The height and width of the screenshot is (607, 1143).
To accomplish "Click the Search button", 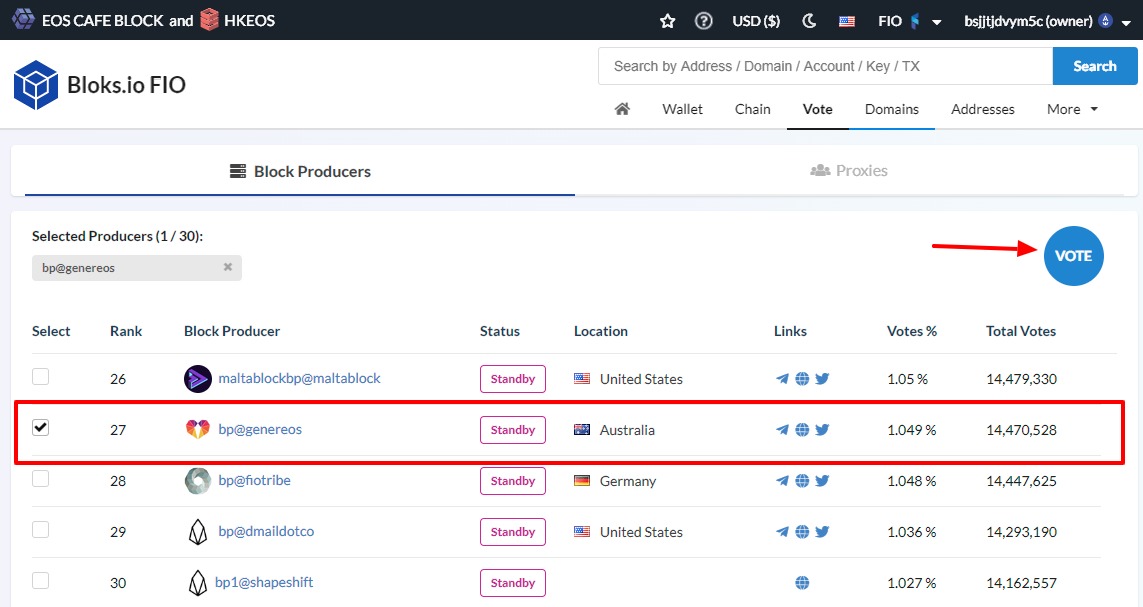I will pos(1095,66).
